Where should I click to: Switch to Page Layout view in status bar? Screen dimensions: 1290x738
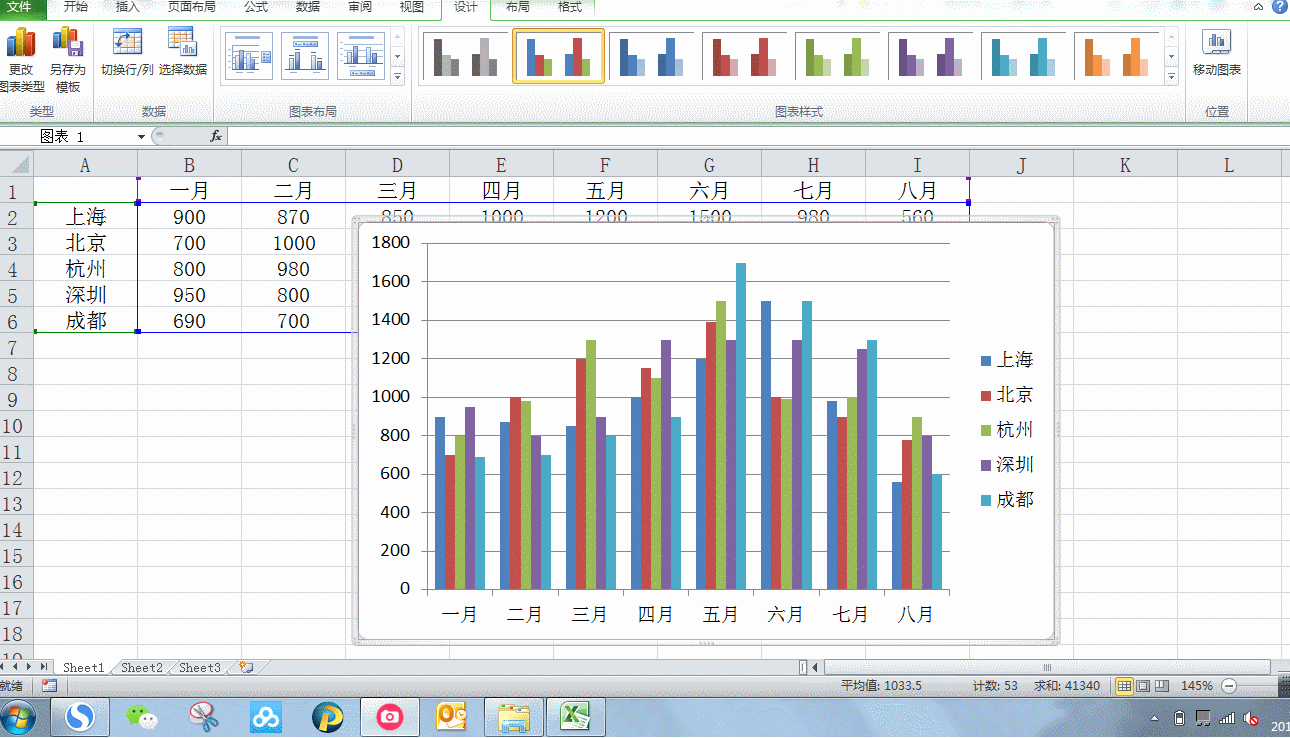tap(1143, 686)
